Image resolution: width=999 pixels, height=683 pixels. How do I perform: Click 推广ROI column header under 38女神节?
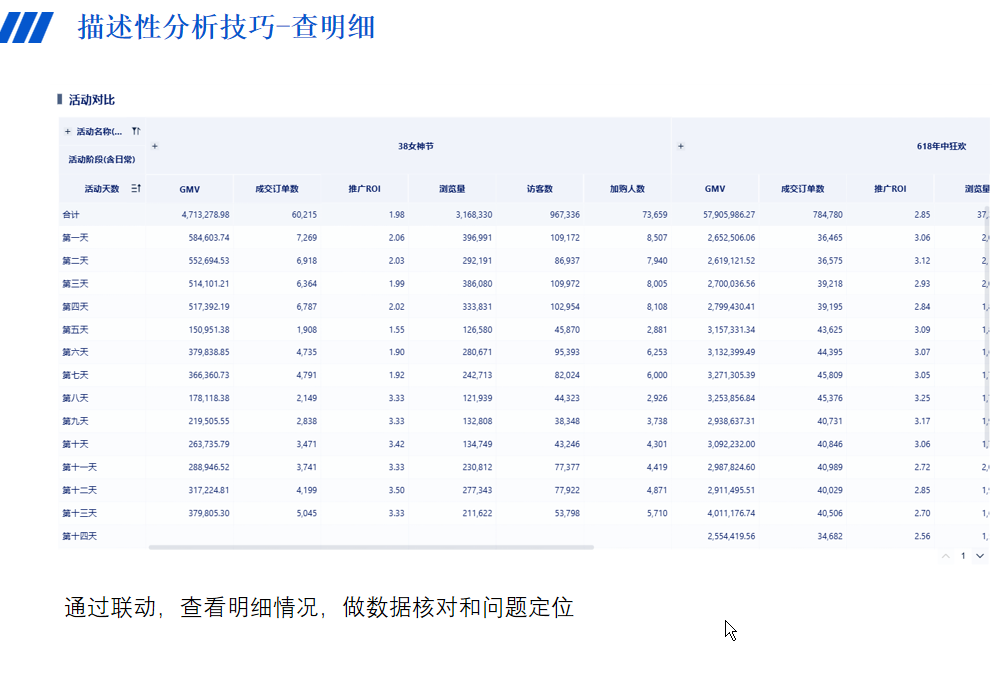[x=364, y=189]
